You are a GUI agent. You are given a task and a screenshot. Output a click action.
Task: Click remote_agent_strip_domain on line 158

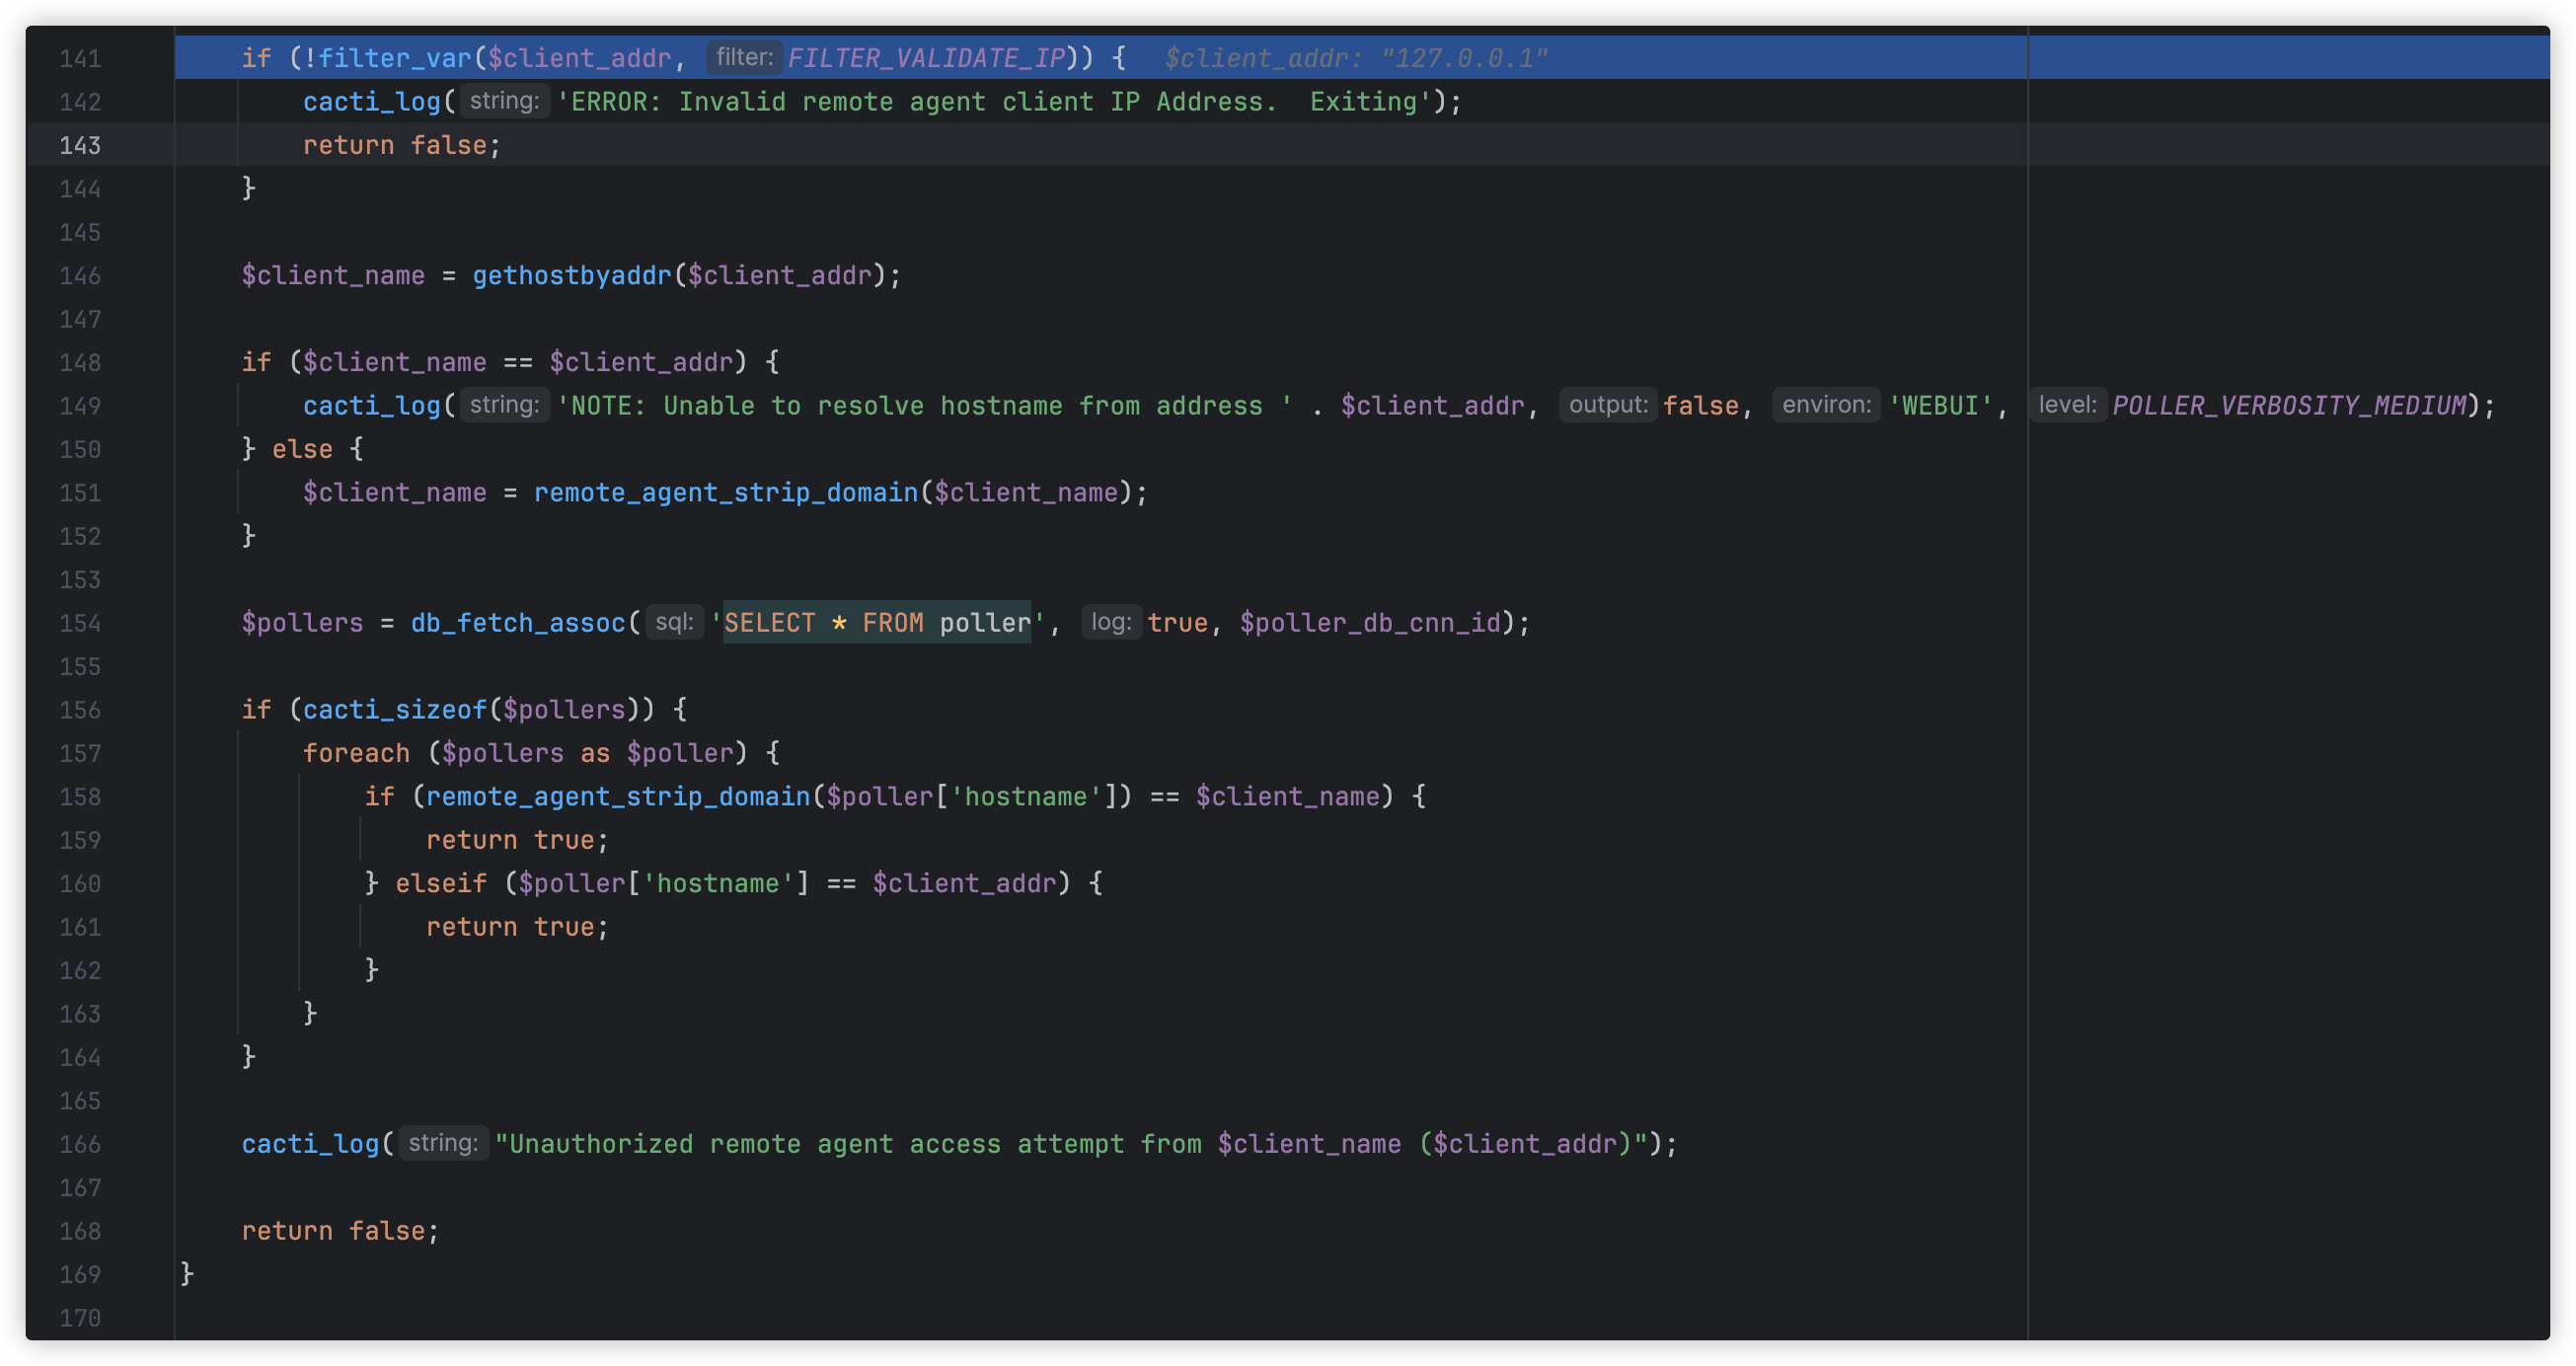tap(618, 797)
